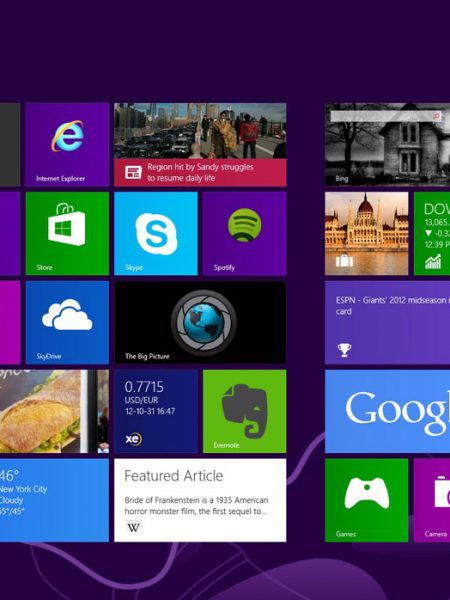Open the Travel tile with parliament photo
This screenshot has height=600, width=450.
click(366, 233)
